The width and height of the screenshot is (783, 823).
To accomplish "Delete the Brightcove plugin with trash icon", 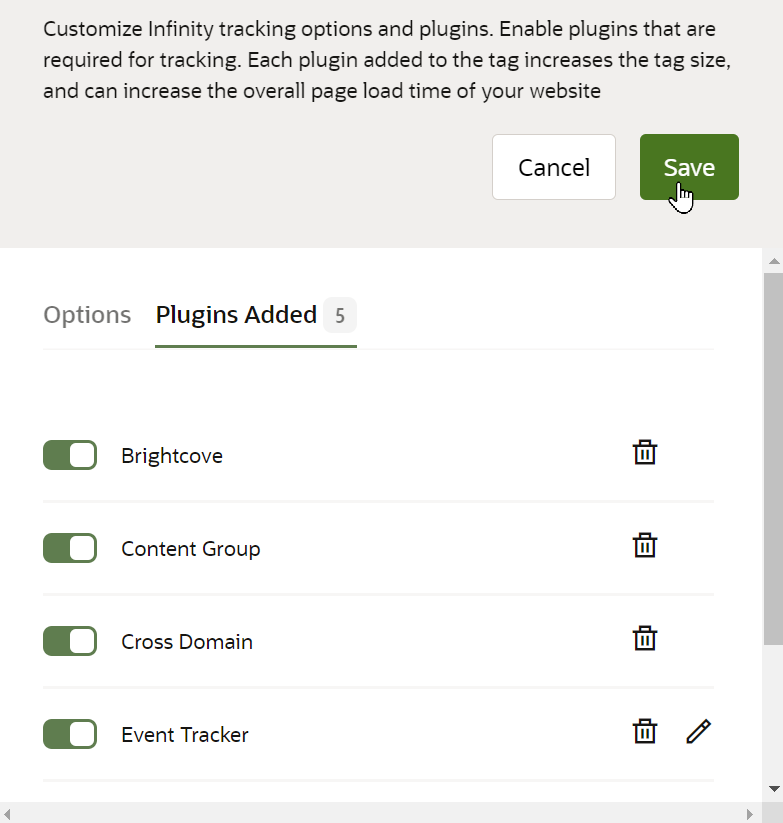I will (644, 452).
